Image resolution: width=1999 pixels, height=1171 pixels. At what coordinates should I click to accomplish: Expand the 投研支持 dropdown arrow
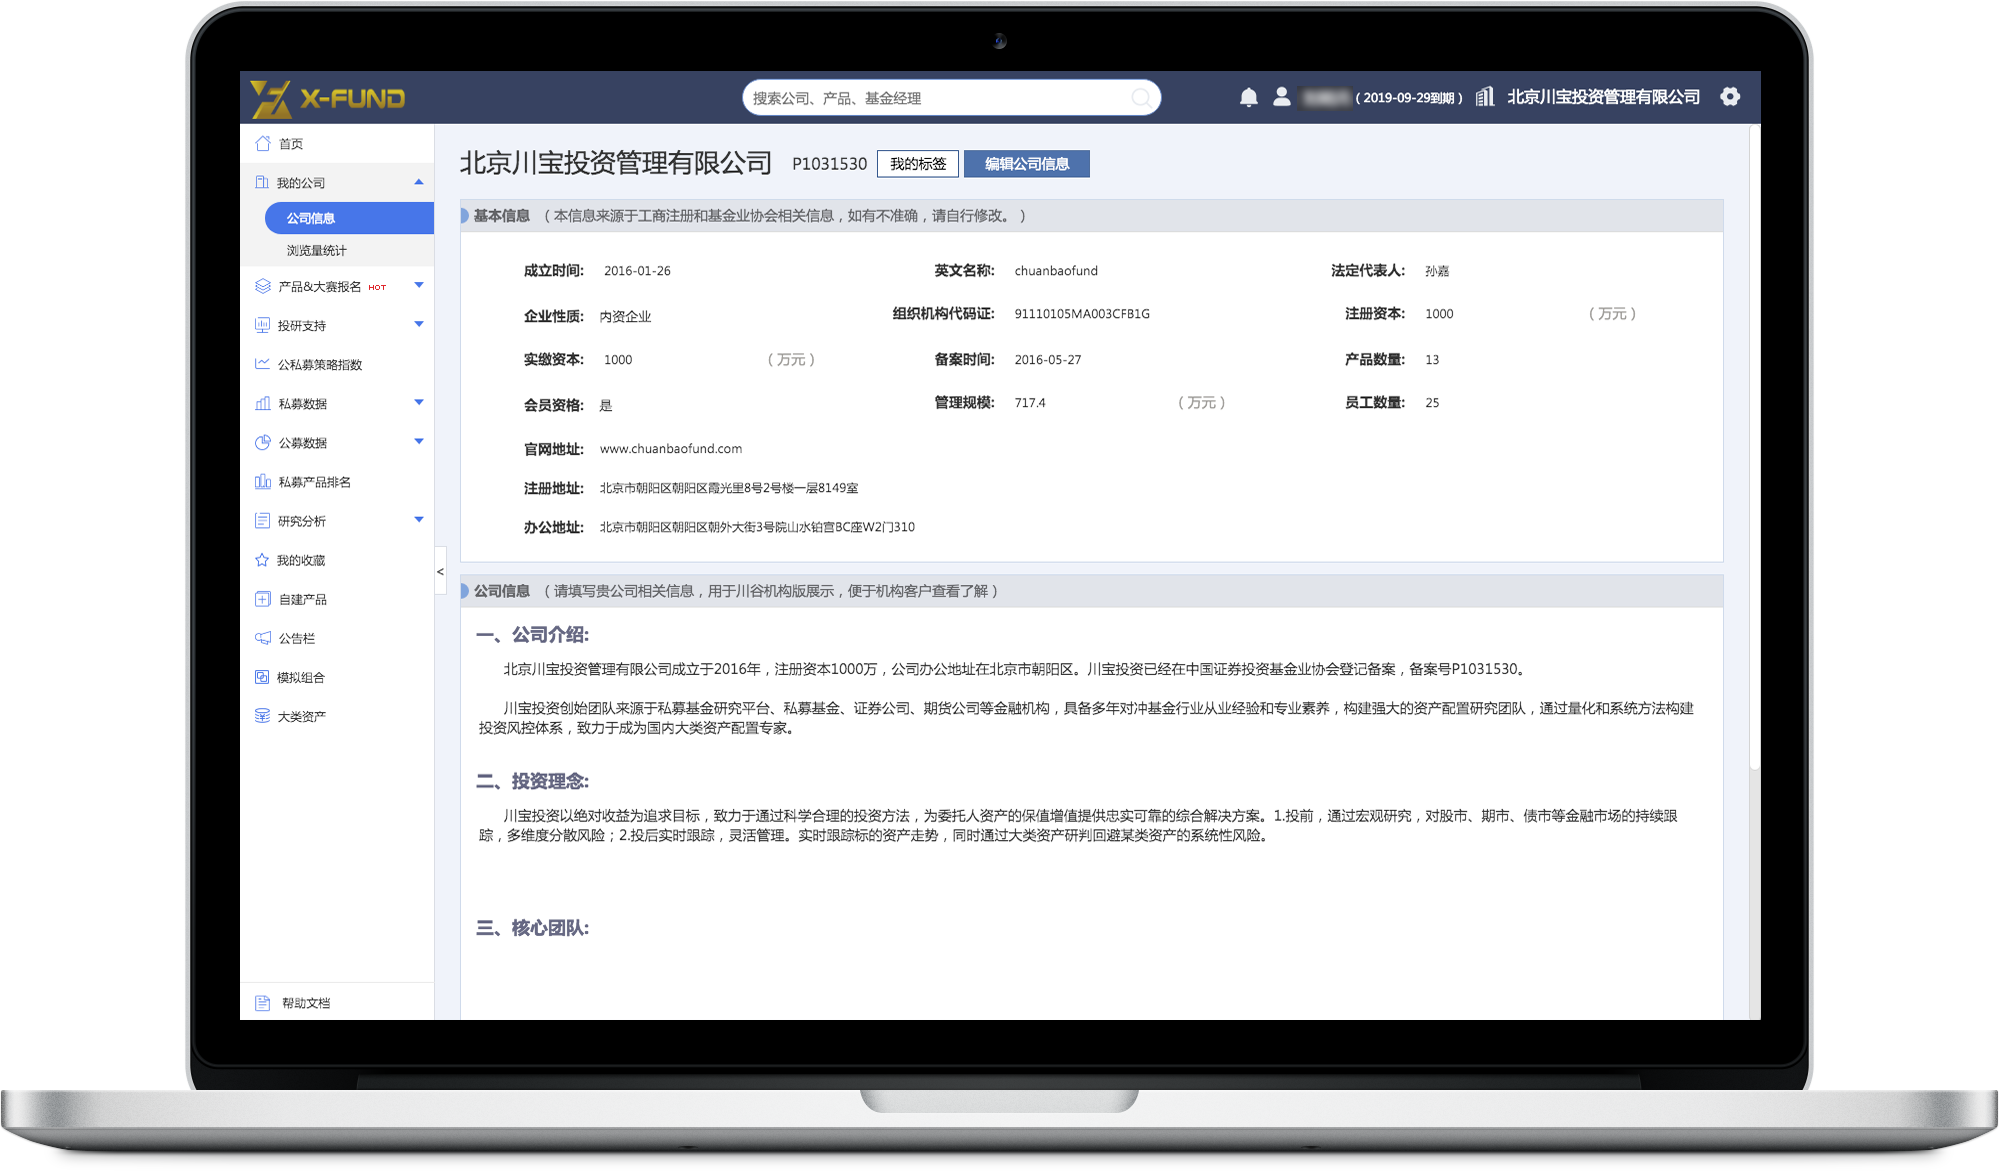point(419,324)
